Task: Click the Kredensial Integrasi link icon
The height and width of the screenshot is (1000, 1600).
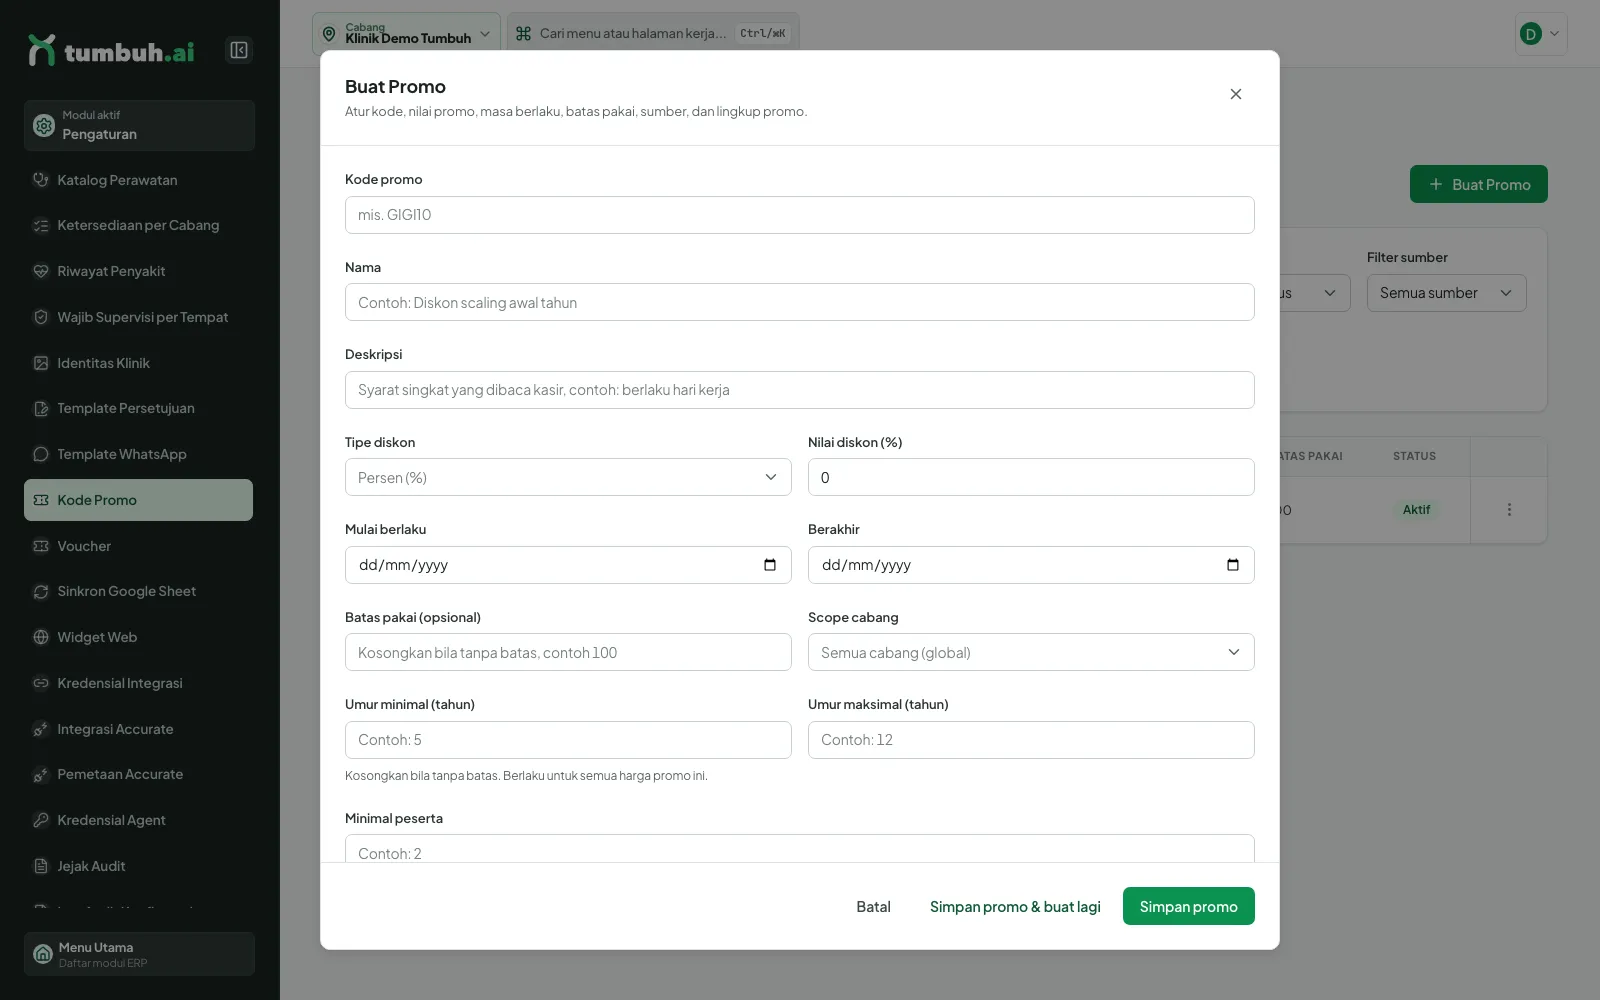Action: click(41, 683)
